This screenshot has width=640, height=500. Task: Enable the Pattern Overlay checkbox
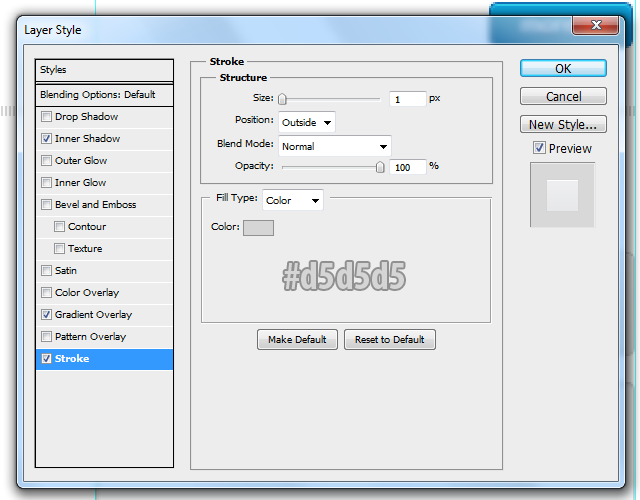click(47, 337)
